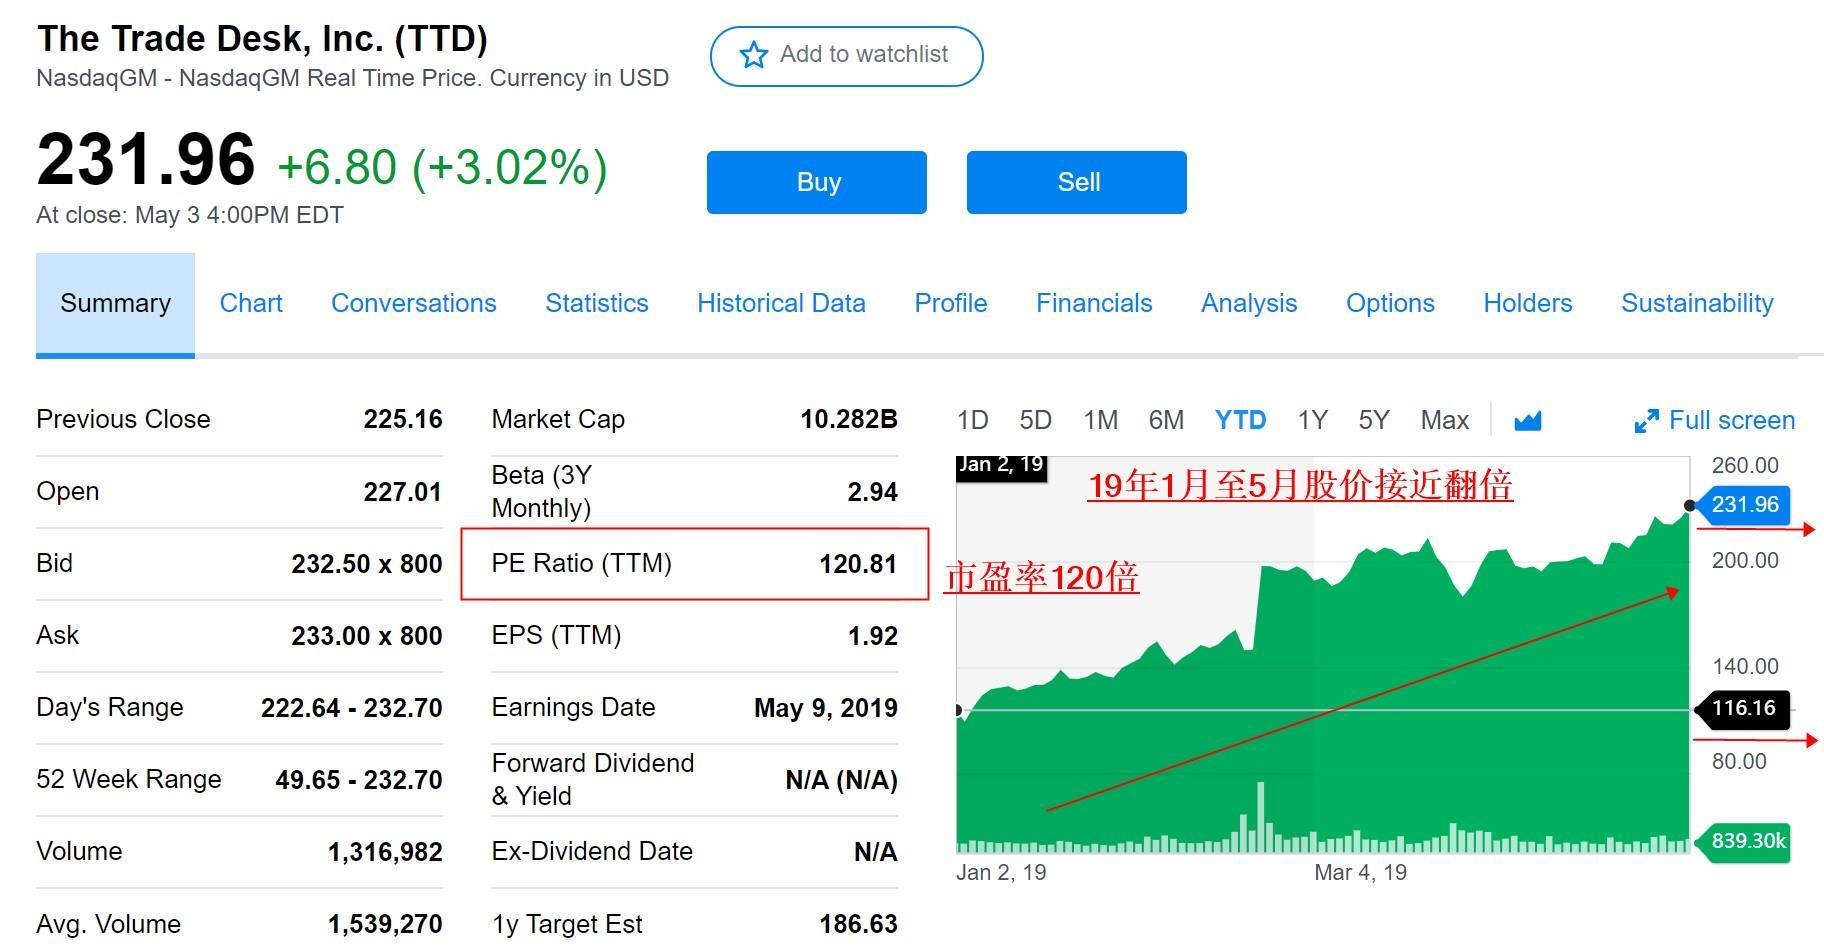This screenshot has height=949, width=1824.
Task: Click the Ex-Dividend Date label
Action: tap(592, 851)
